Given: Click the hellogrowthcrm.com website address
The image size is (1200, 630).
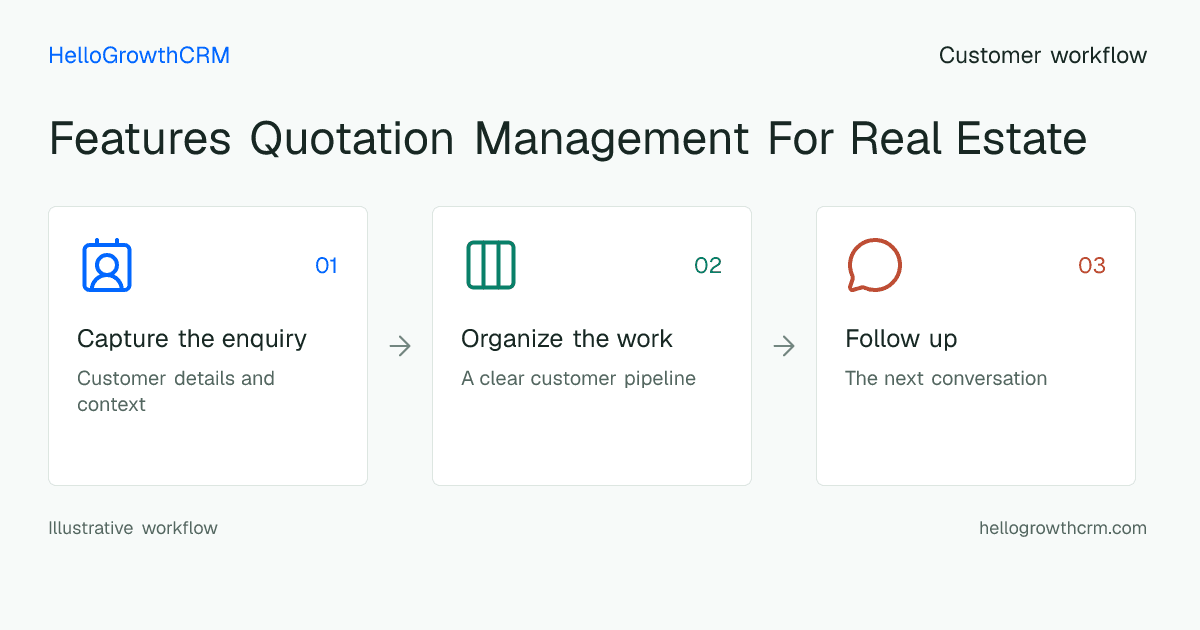Looking at the screenshot, I should point(1063,528).
